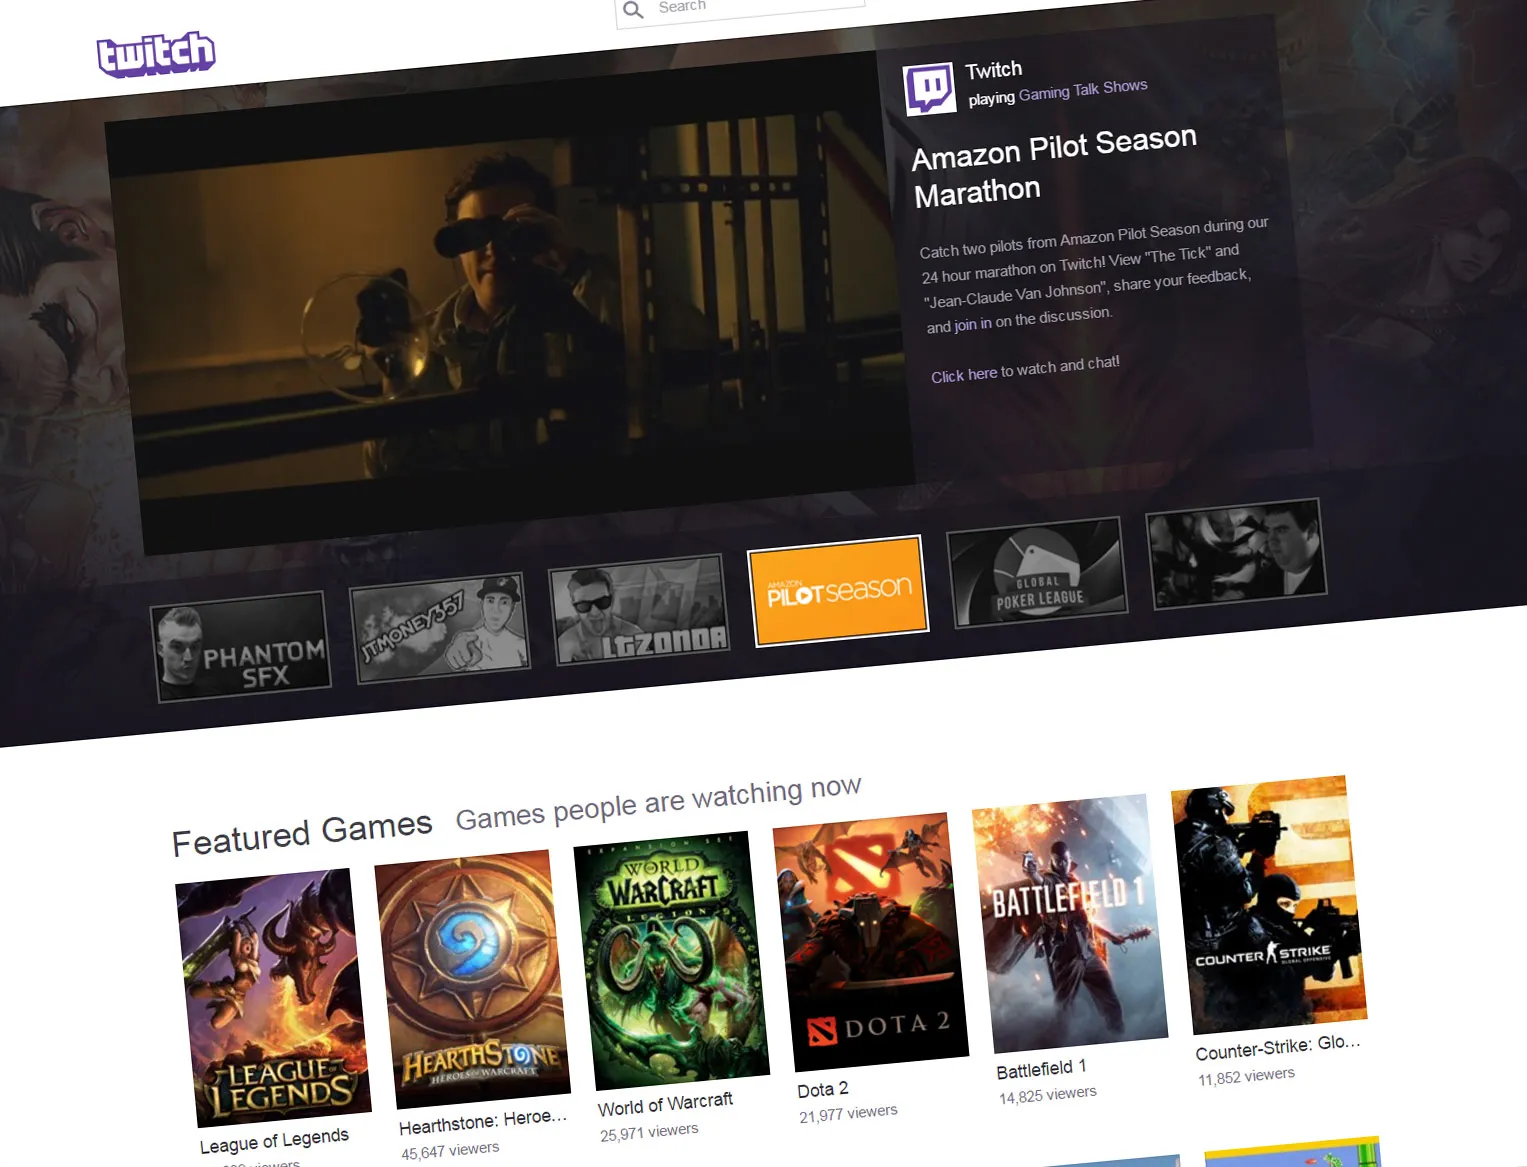This screenshot has width=1527, height=1167.
Task: Click the search magnifier icon
Action: tap(633, 10)
